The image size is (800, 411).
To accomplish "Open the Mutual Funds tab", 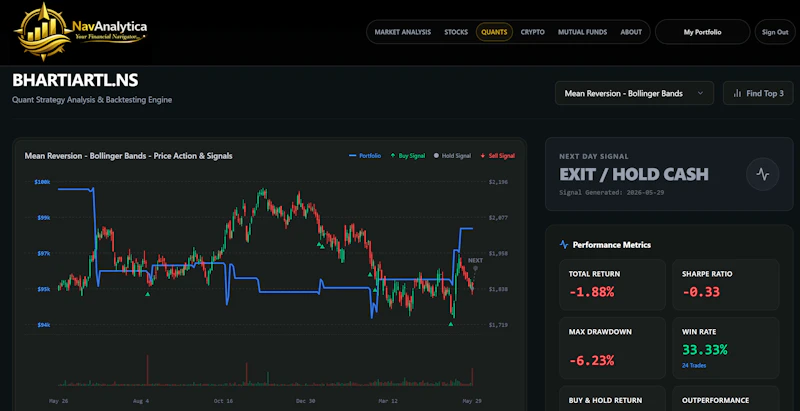I will (x=582, y=32).
